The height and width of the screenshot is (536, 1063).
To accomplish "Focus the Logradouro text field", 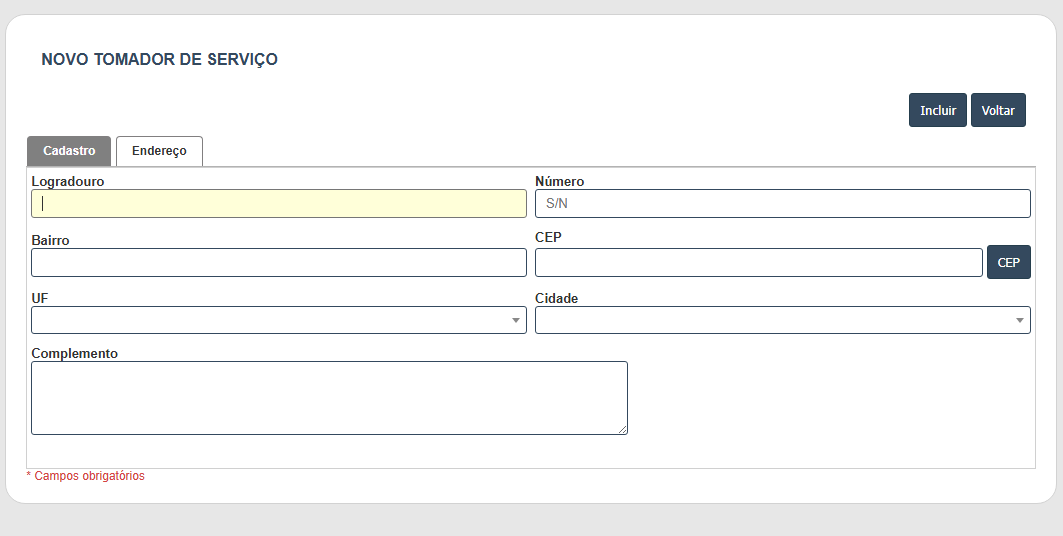I will coord(279,203).
